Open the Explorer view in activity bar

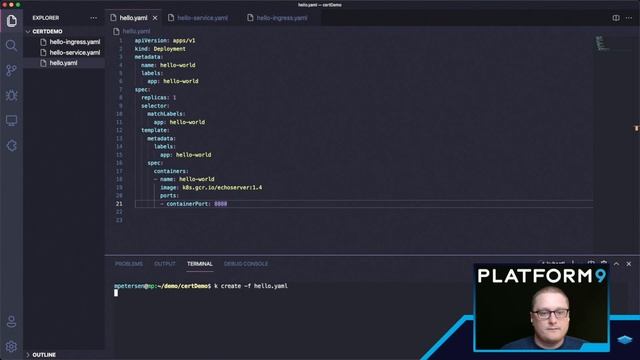(x=11, y=20)
